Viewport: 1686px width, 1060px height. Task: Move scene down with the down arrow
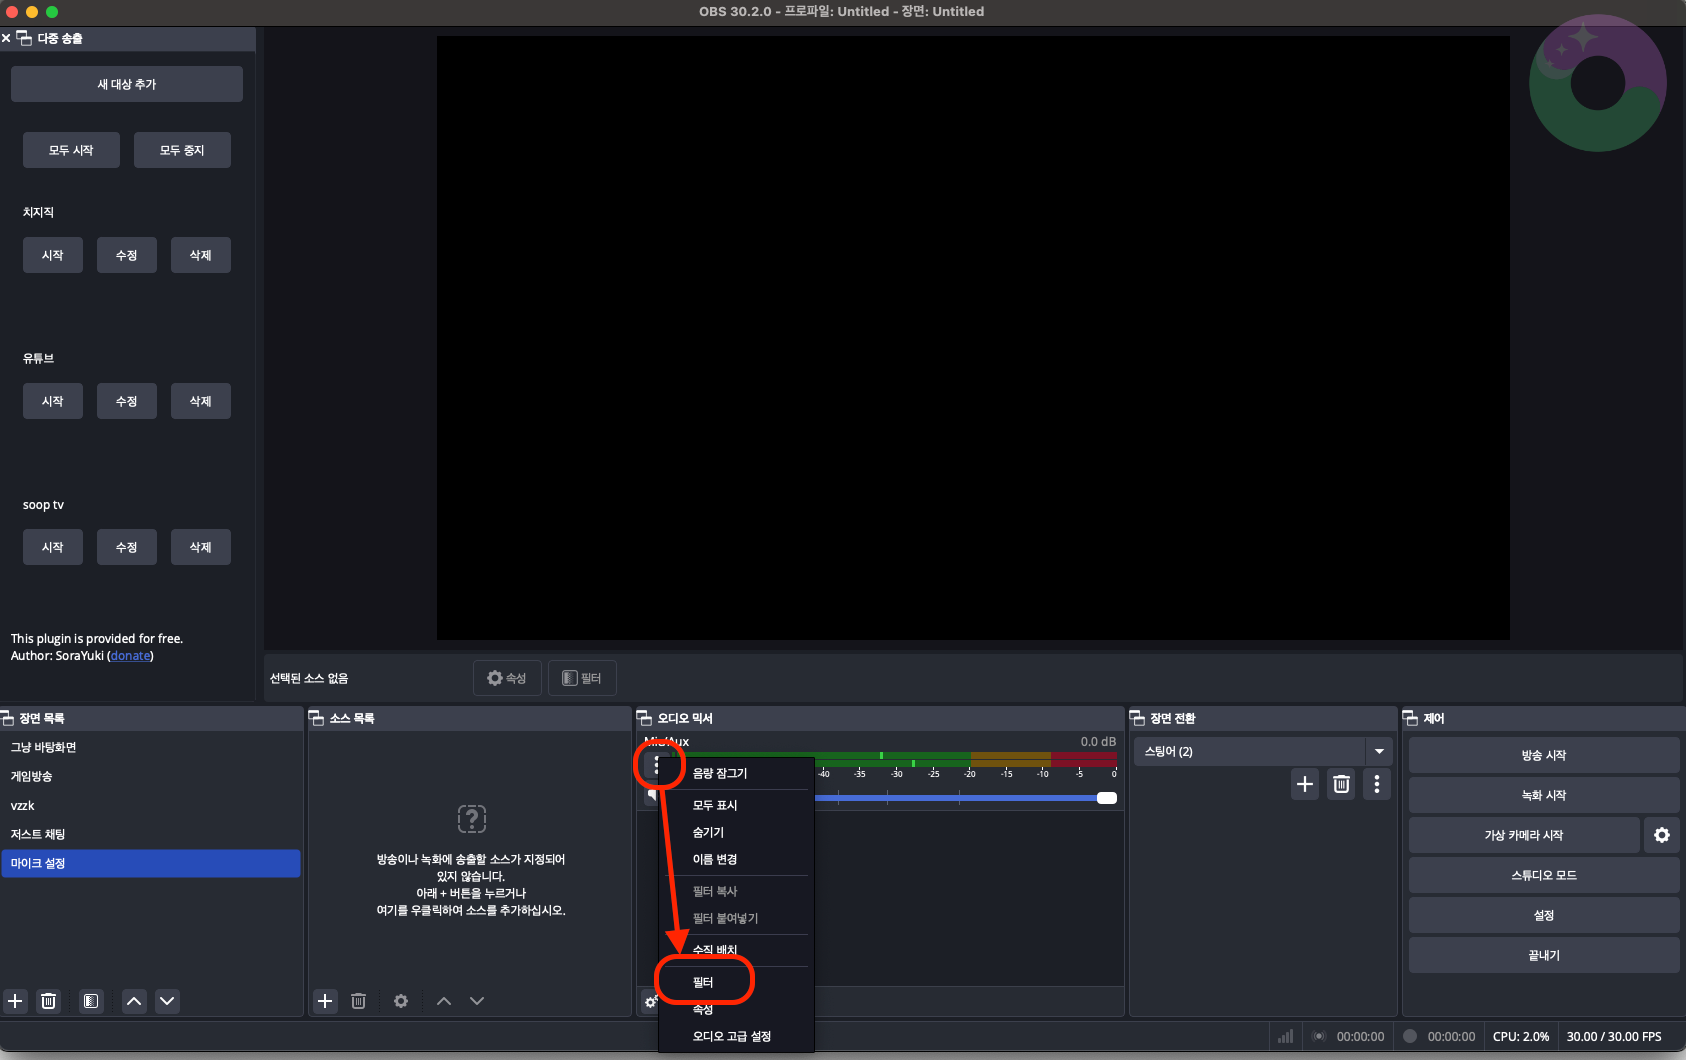point(167,1000)
